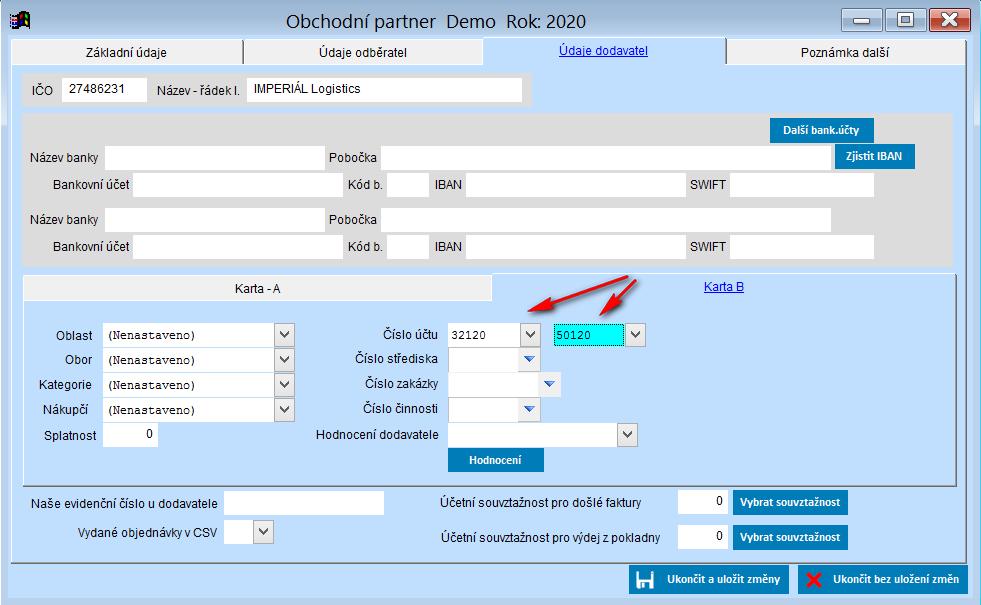The width and height of the screenshot is (981, 605).
Task: Click the highlighted 50120 account field
Action: click(589, 335)
